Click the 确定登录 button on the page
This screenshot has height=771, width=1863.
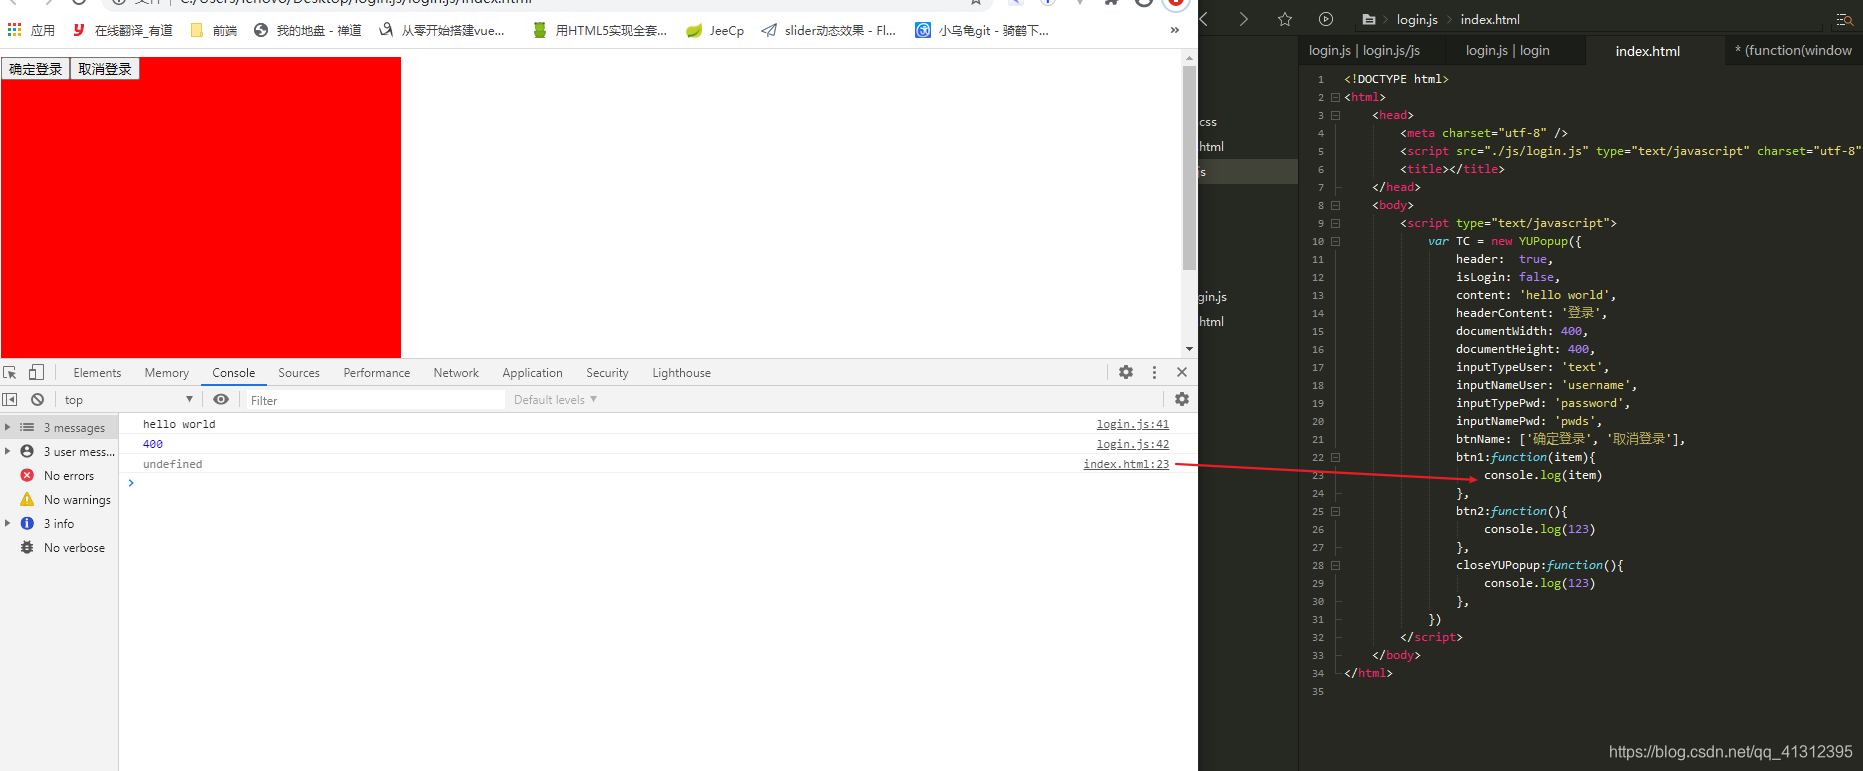click(35, 69)
